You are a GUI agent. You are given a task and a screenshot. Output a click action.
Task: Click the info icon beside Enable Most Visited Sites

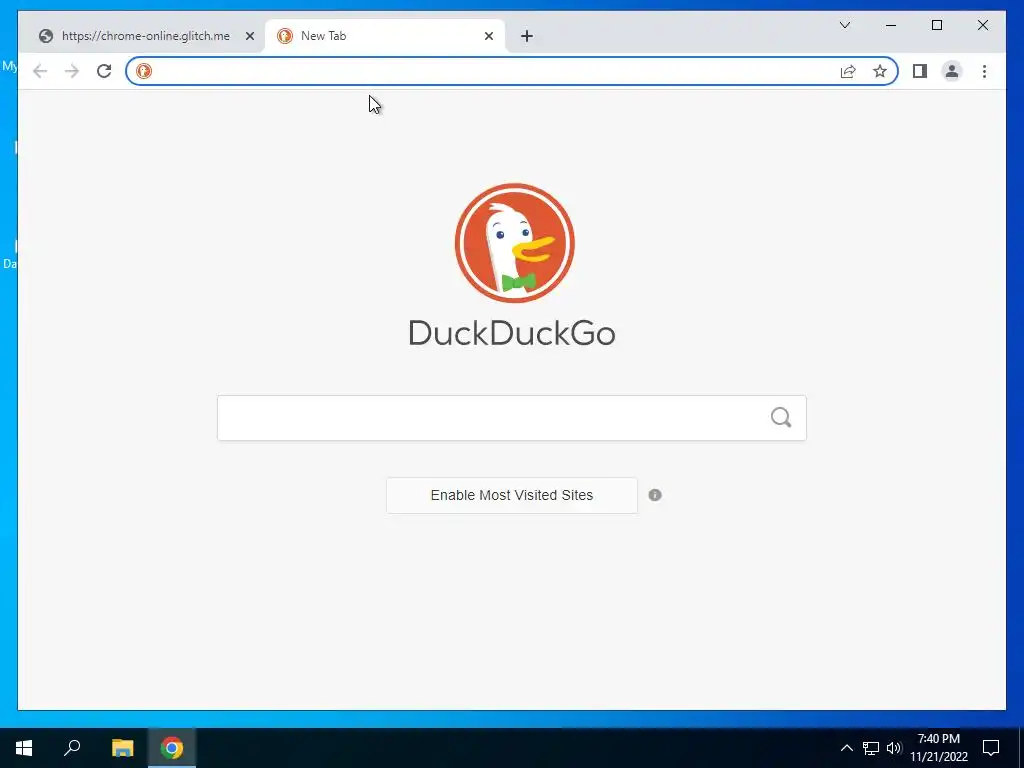pyautogui.click(x=655, y=495)
